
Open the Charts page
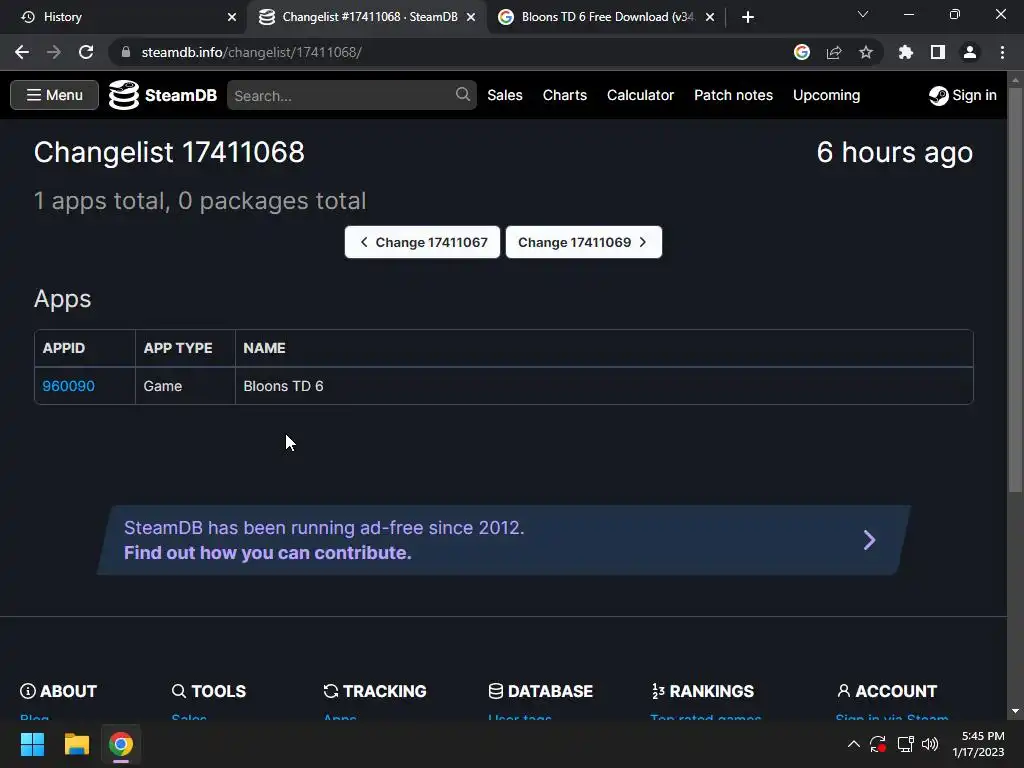[565, 95]
